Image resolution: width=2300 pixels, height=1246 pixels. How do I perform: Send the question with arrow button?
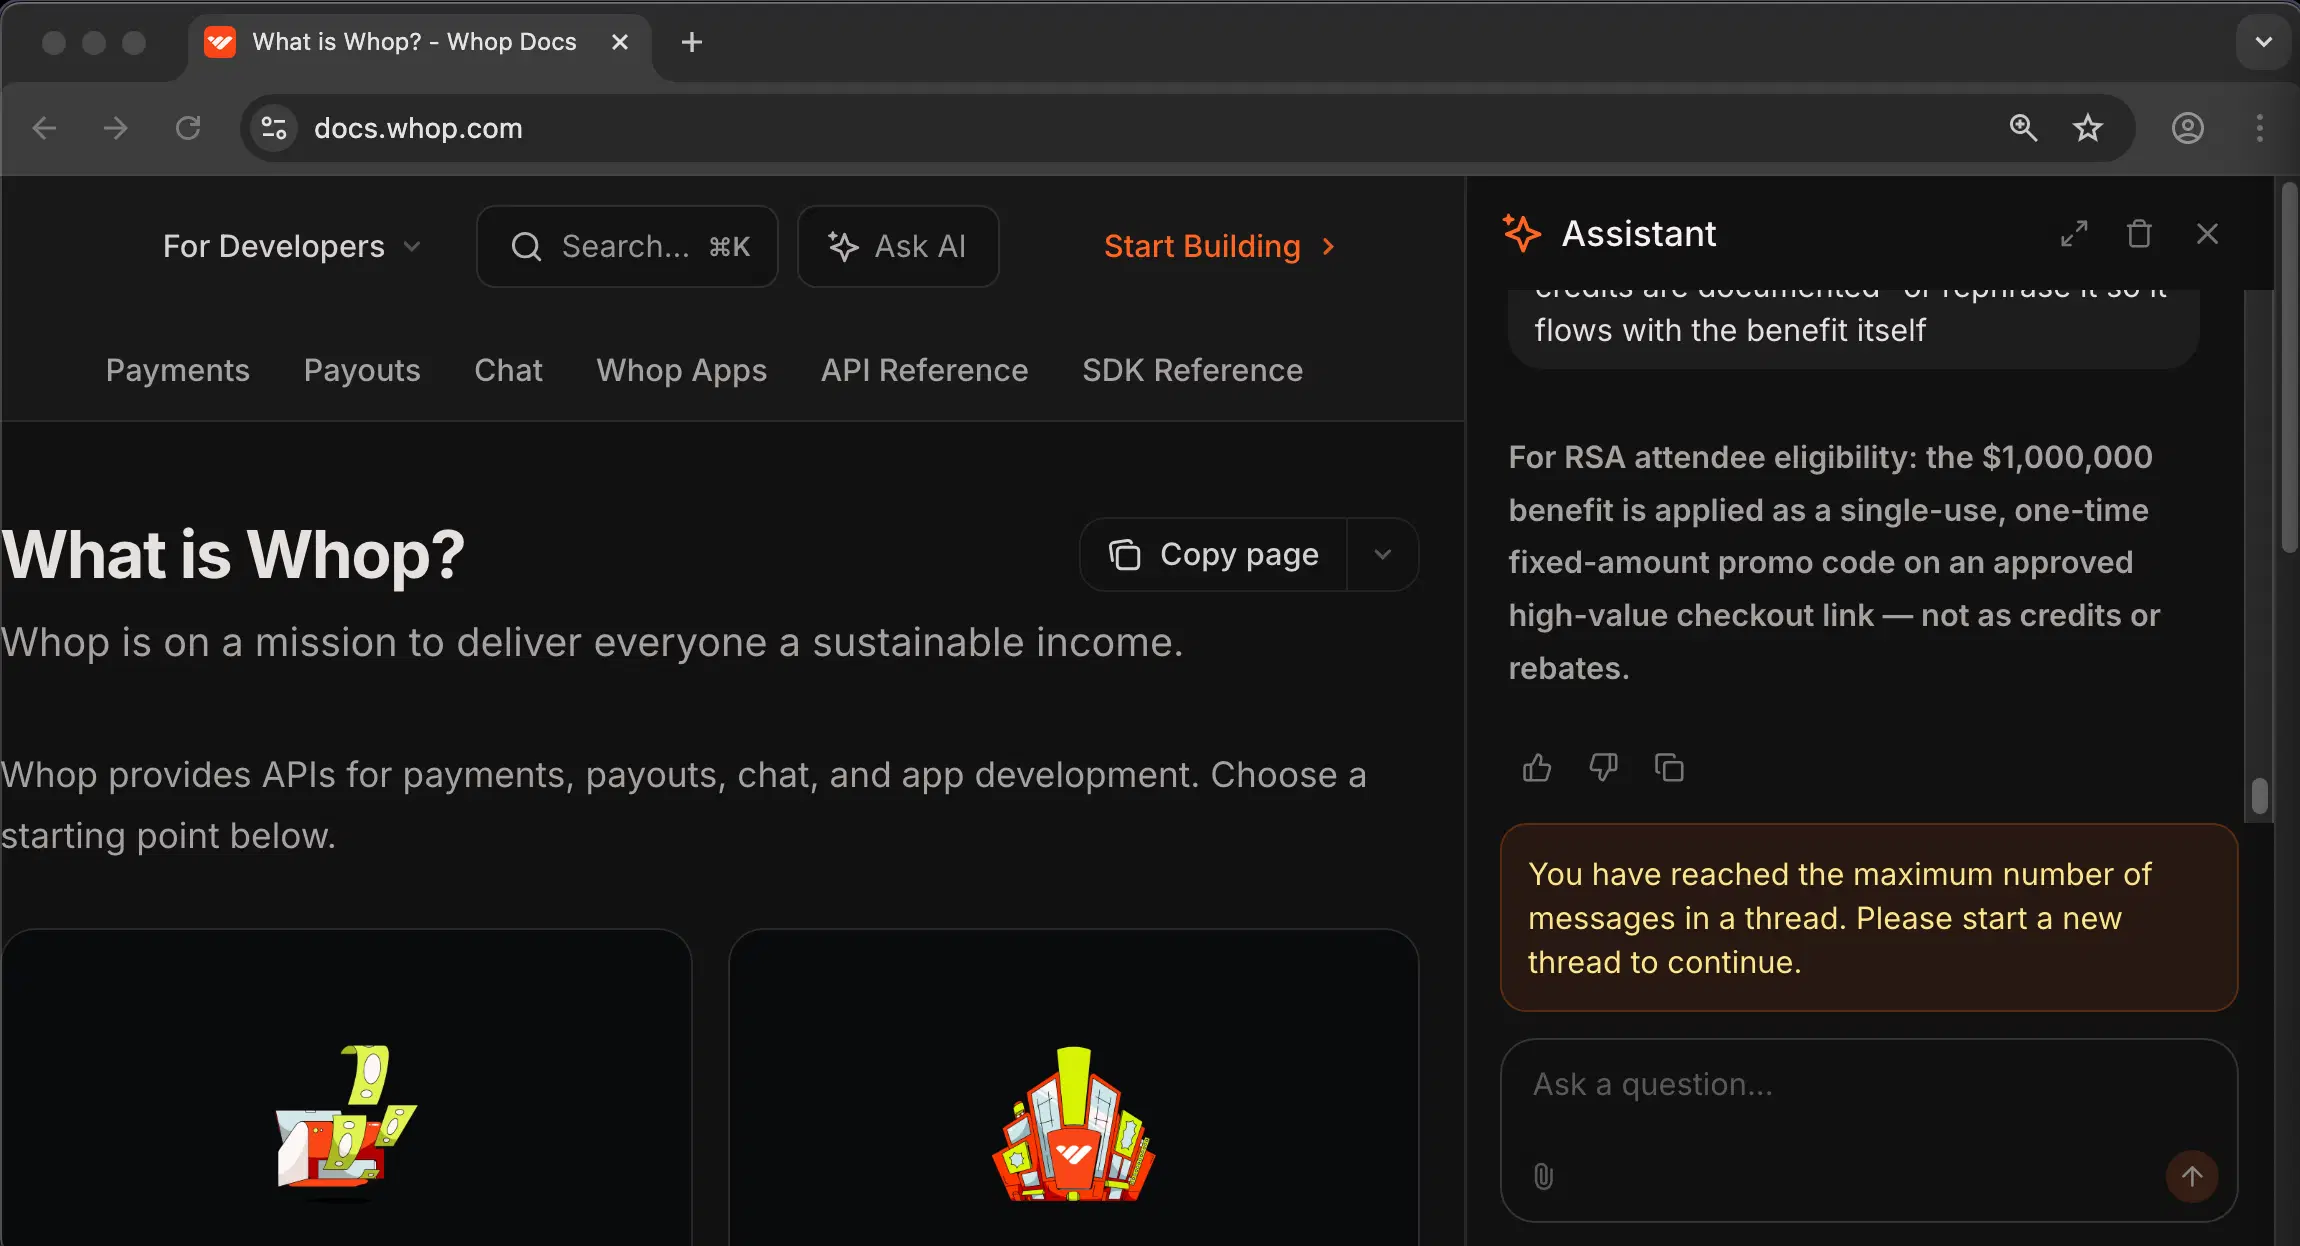2192,1176
